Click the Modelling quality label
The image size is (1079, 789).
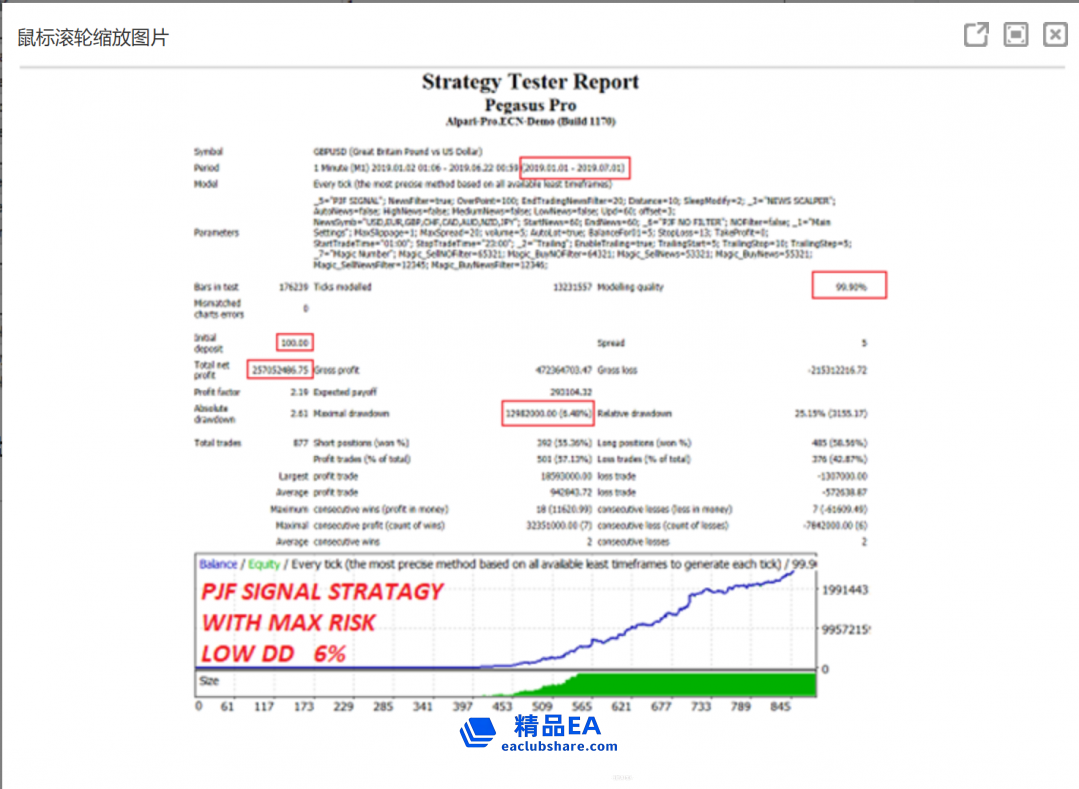[630, 287]
